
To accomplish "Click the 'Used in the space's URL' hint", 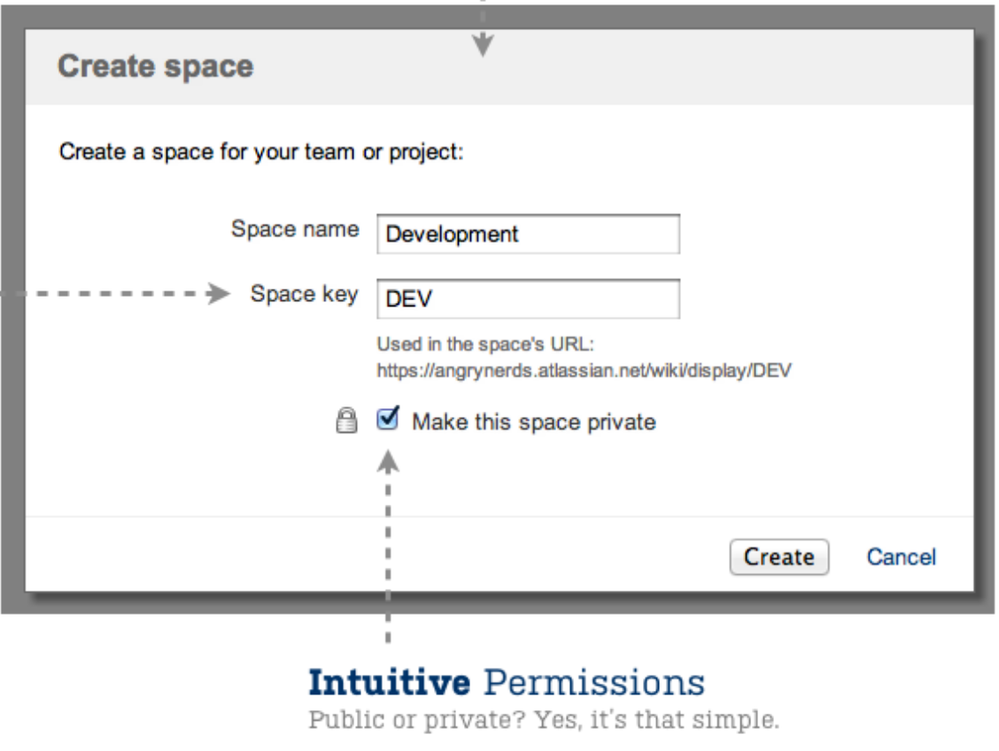I will coord(485,344).
